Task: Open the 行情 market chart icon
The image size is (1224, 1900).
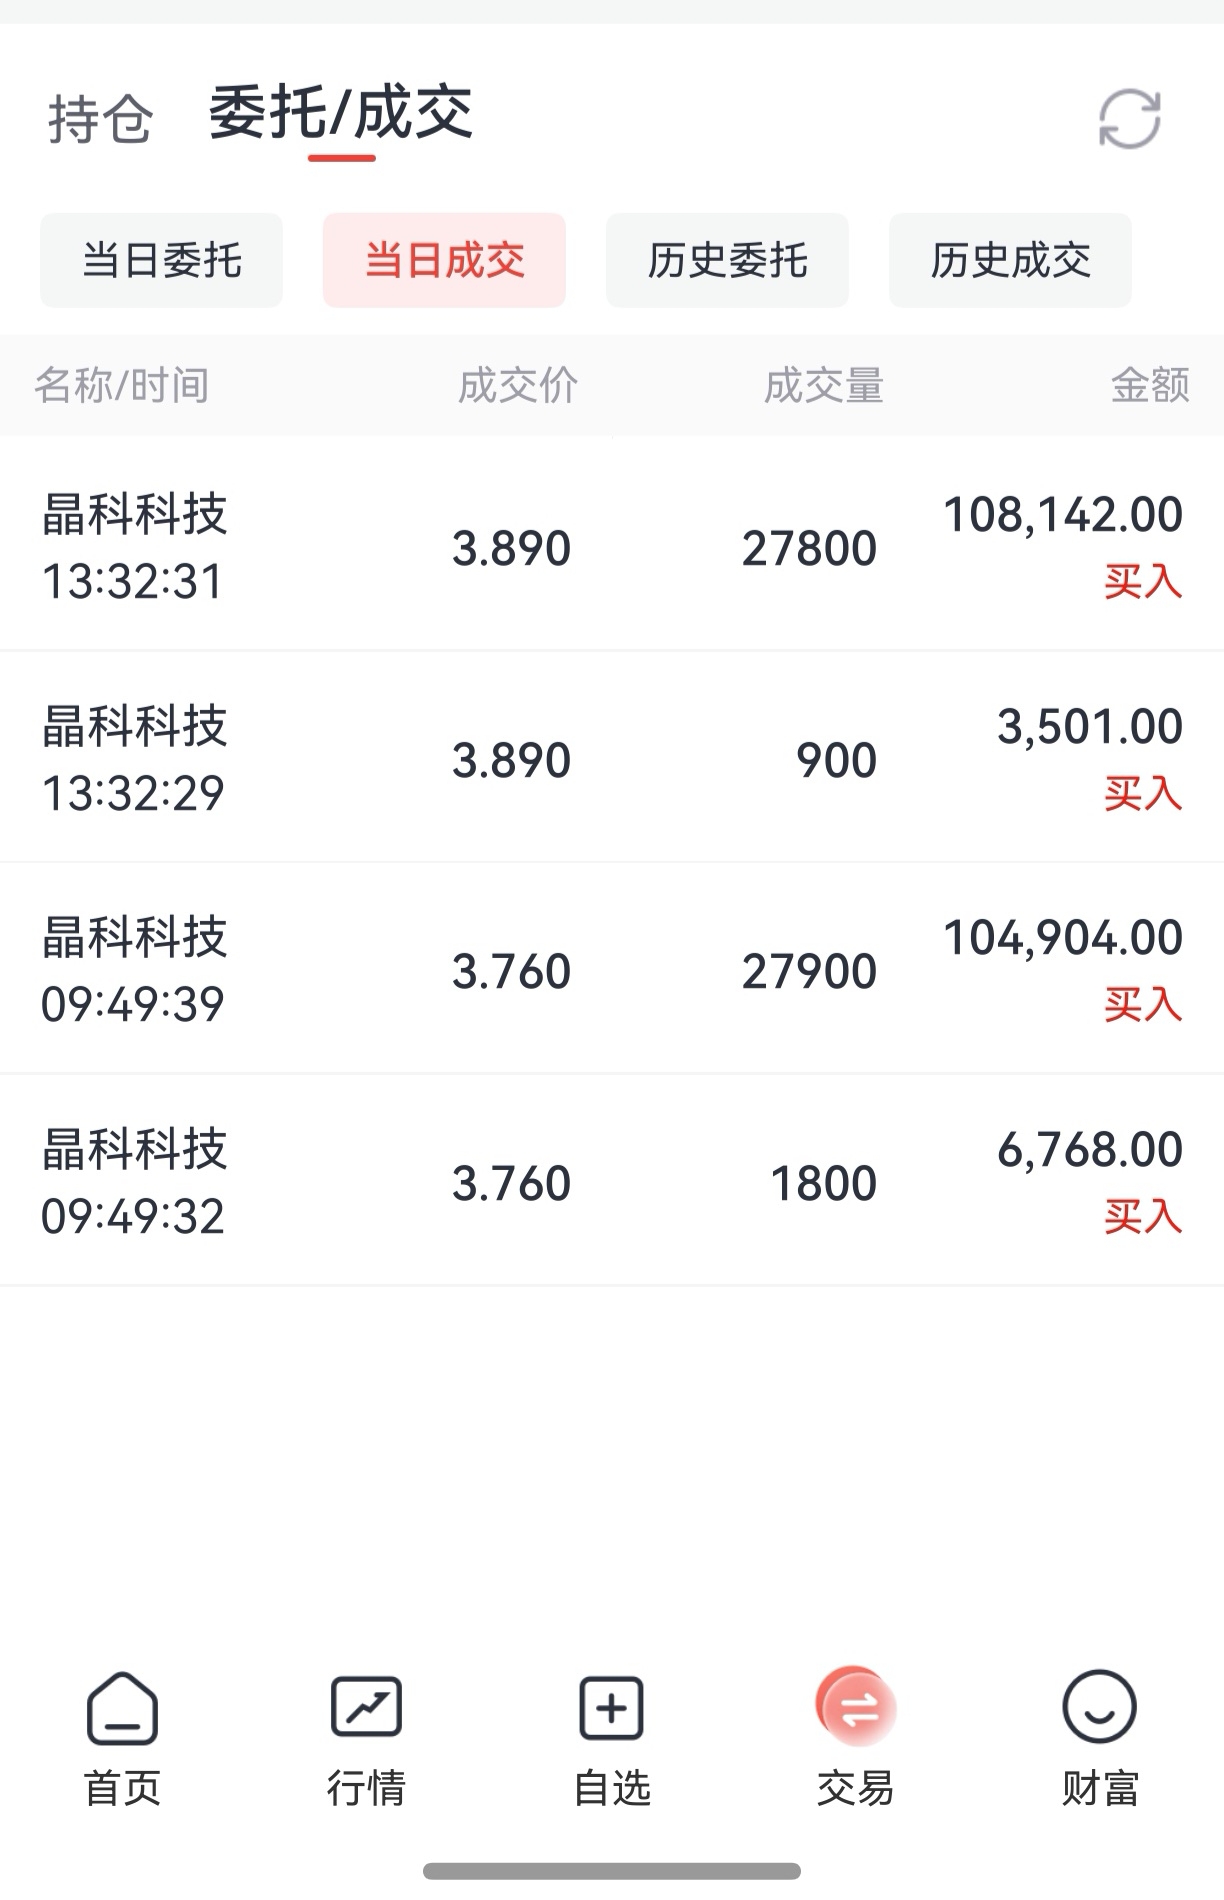Action: (366, 1707)
